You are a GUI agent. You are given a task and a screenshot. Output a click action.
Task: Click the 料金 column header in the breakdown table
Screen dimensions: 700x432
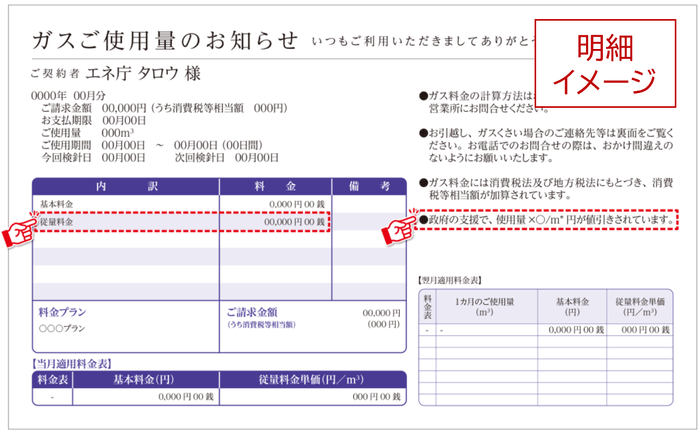(275, 187)
